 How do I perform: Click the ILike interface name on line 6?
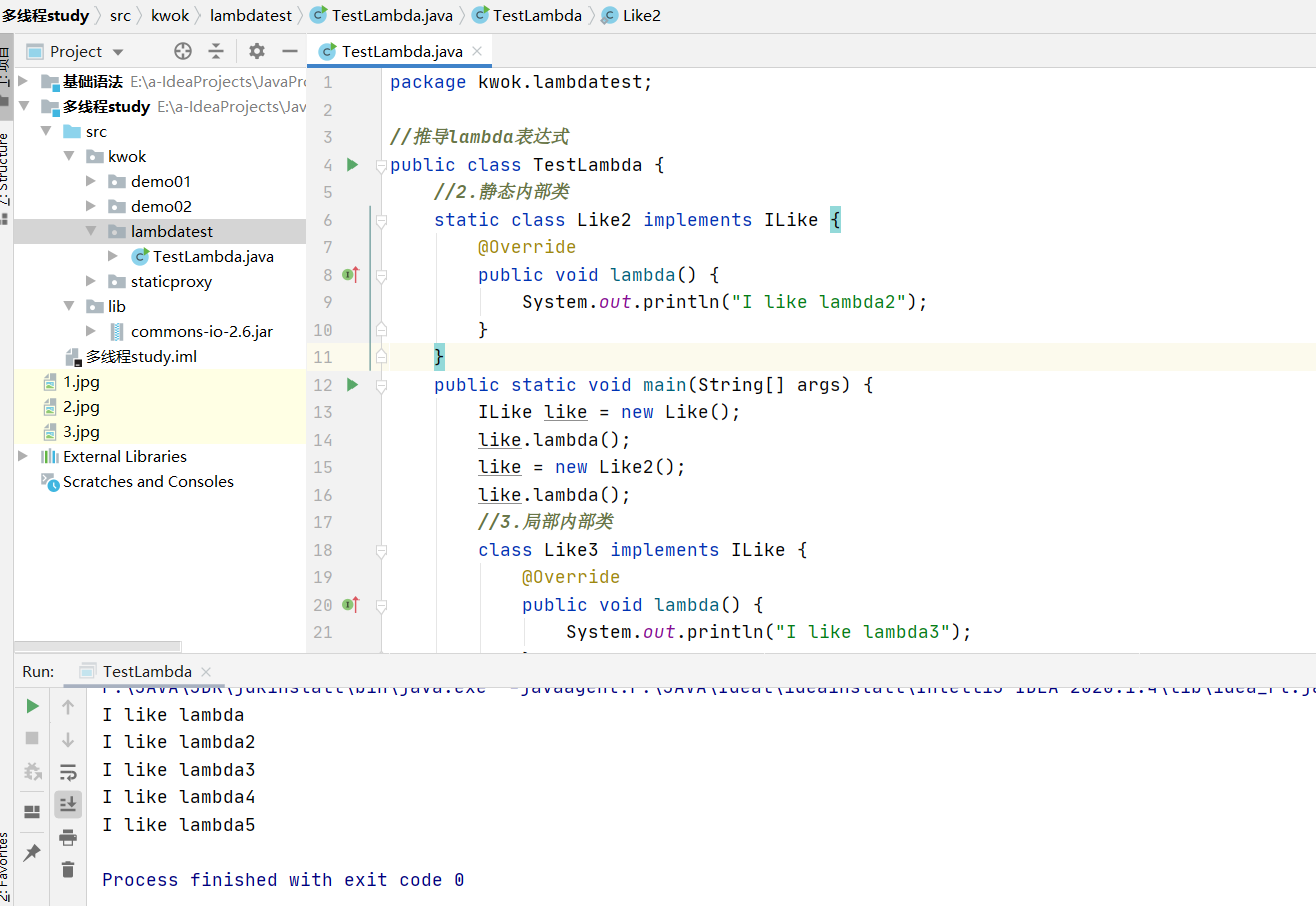pos(791,220)
